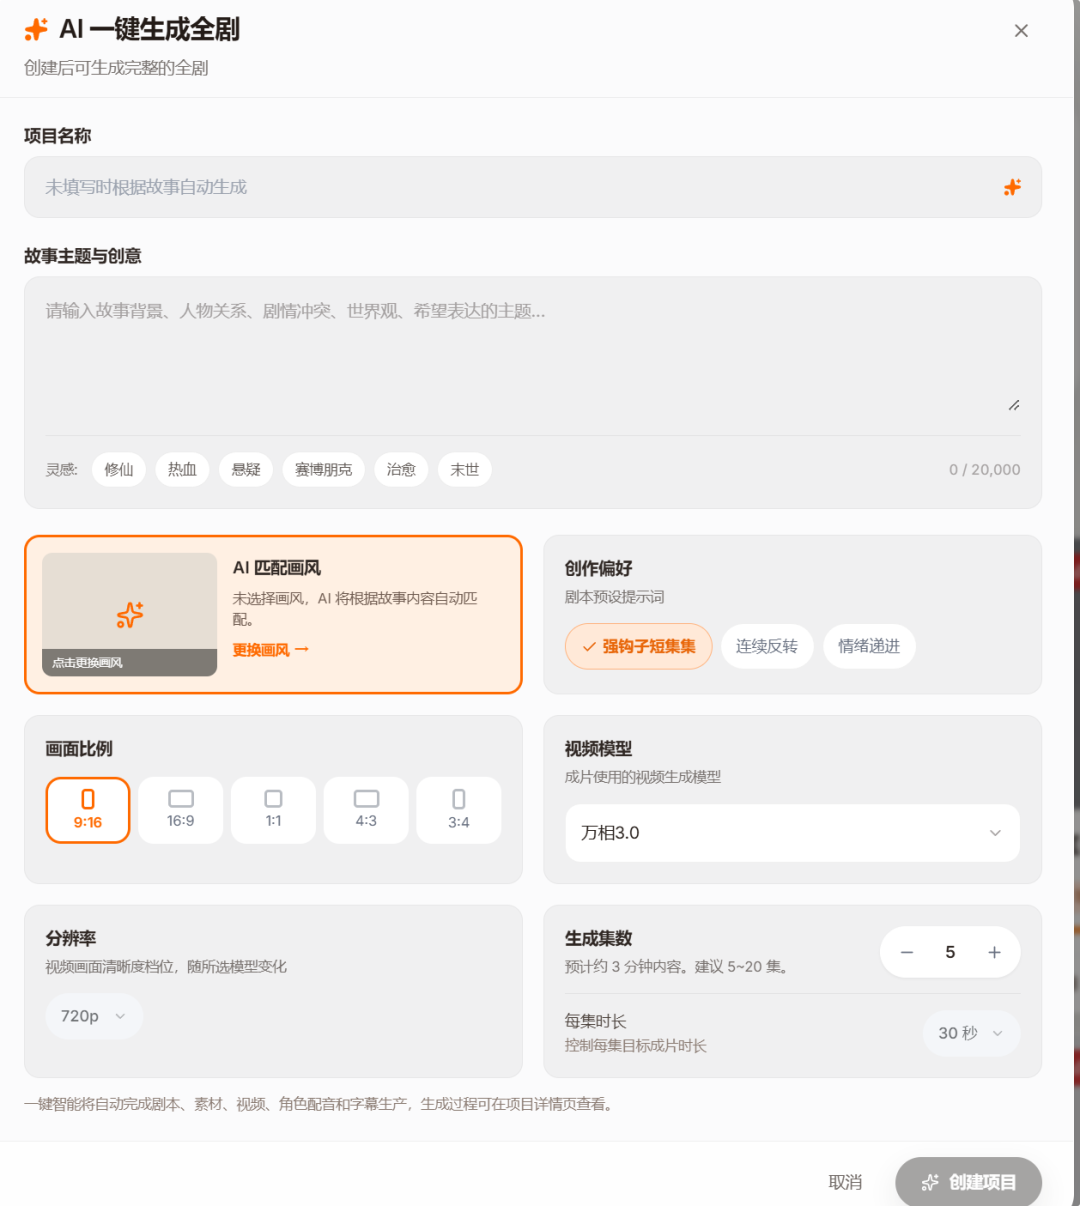Select the 末世 inspiration tag
The width and height of the screenshot is (1080, 1206).
(465, 469)
